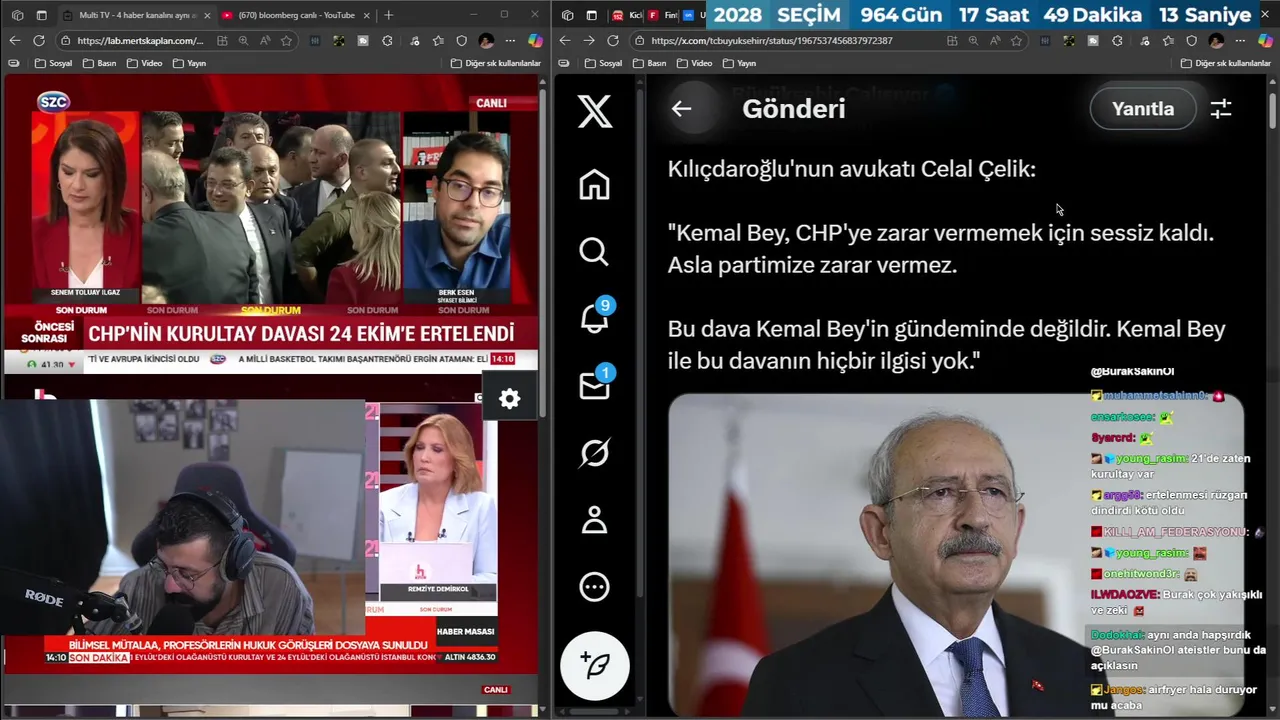
Task: Open tab actions menu in left browser
Action: [41, 15]
